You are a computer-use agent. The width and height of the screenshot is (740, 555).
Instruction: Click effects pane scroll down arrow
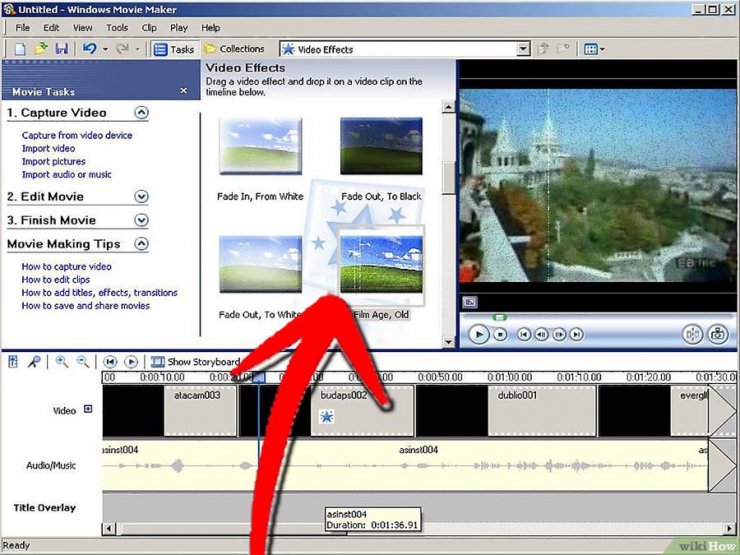pos(448,342)
